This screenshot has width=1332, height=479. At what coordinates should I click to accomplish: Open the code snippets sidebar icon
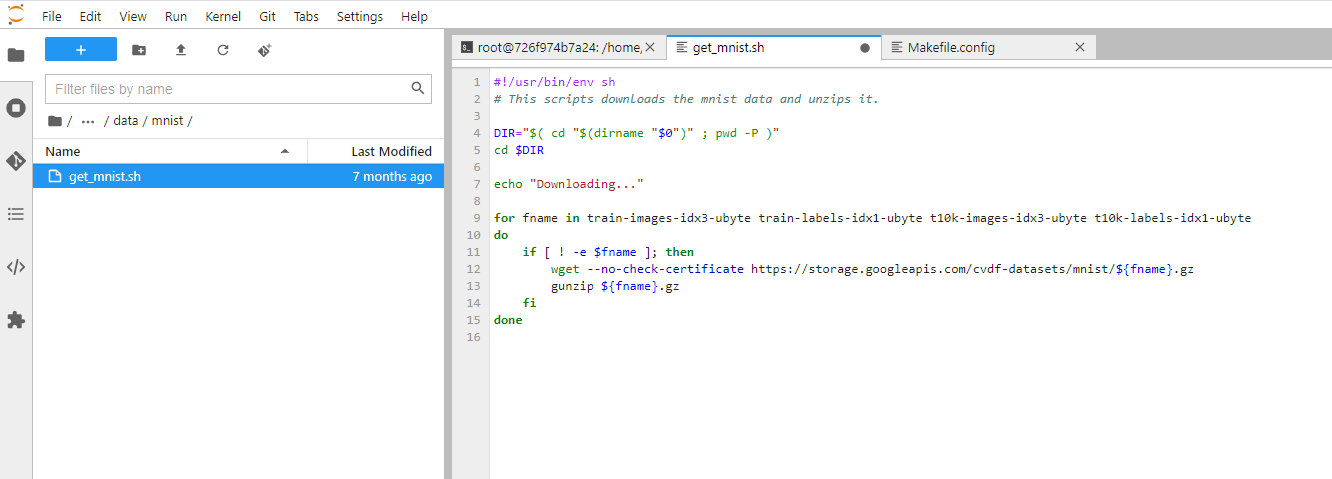(16, 267)
